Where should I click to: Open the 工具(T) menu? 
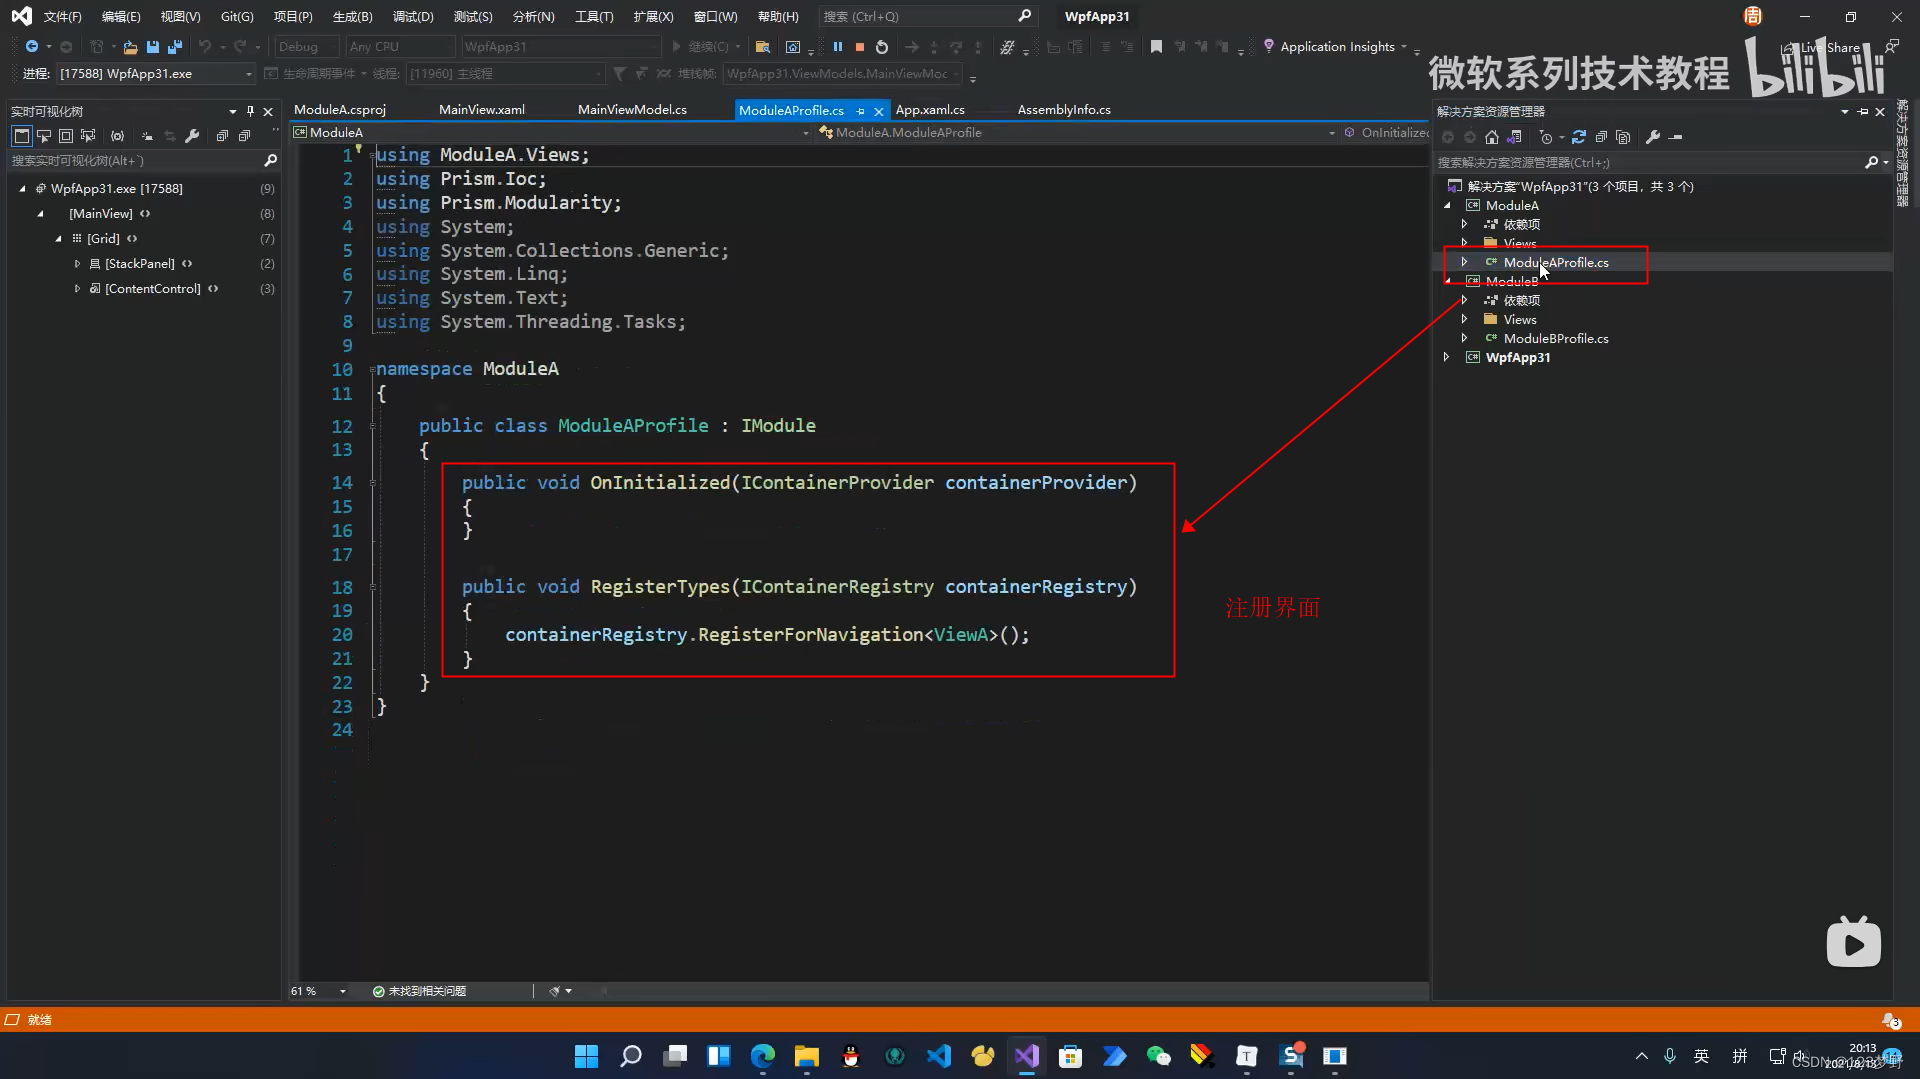click(594, 17)
